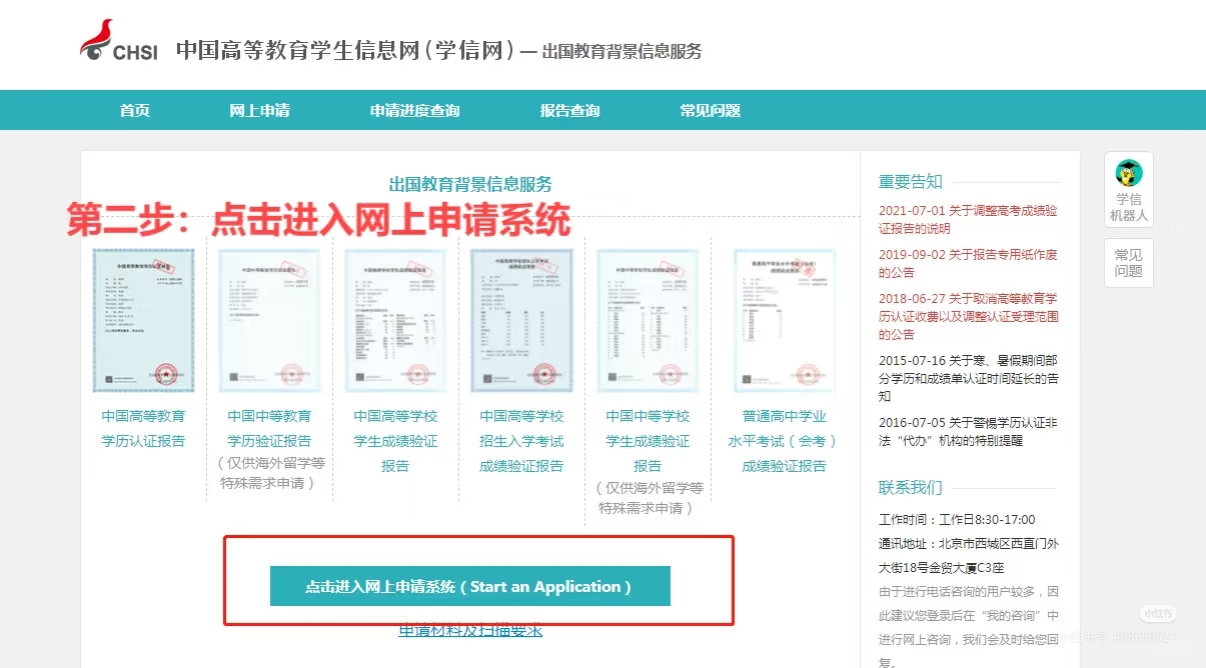Open 2019-09-02 报告专用纸作废 notice
Image resolution: width=1206 pixels, height=668 pixels.
click(x=967, y=263)
